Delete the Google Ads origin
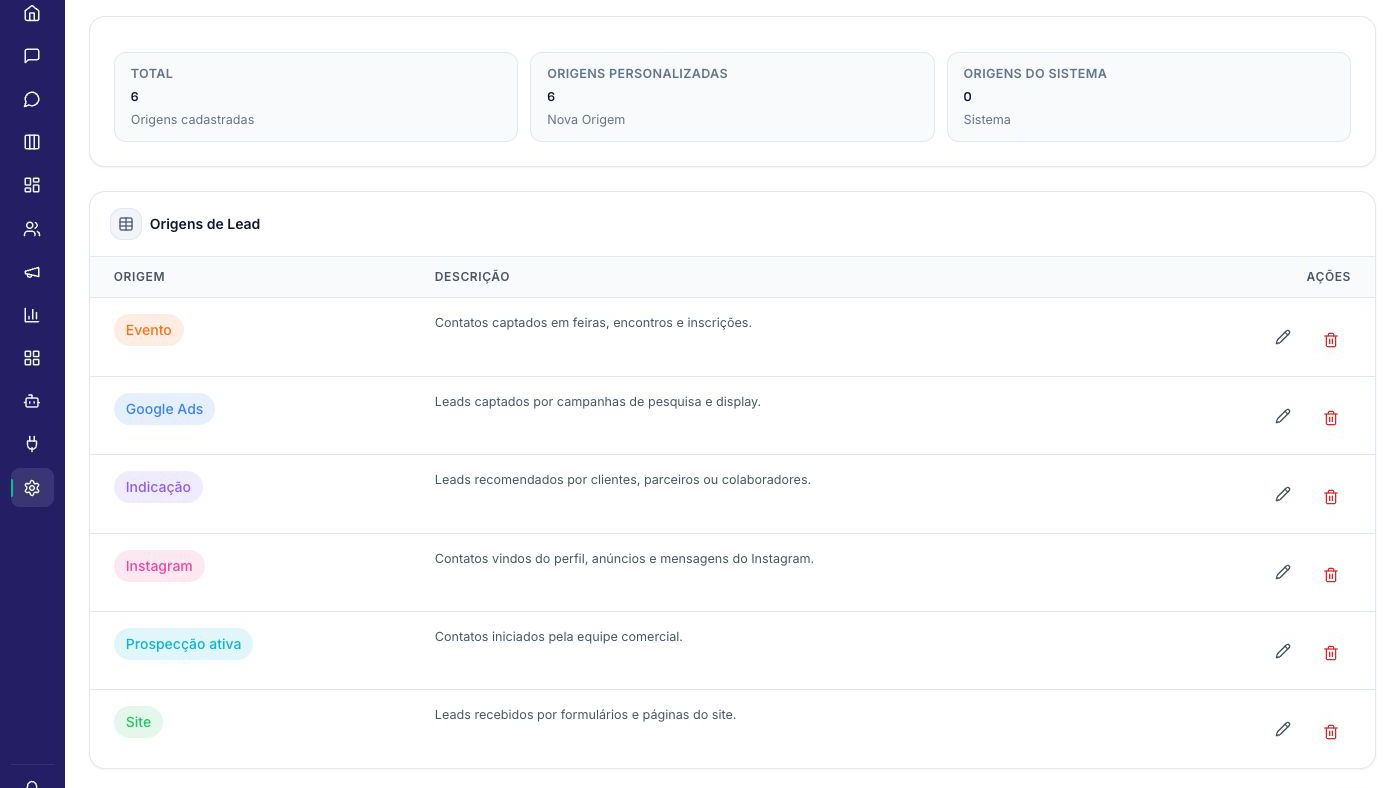 [x=1331, y=418]
